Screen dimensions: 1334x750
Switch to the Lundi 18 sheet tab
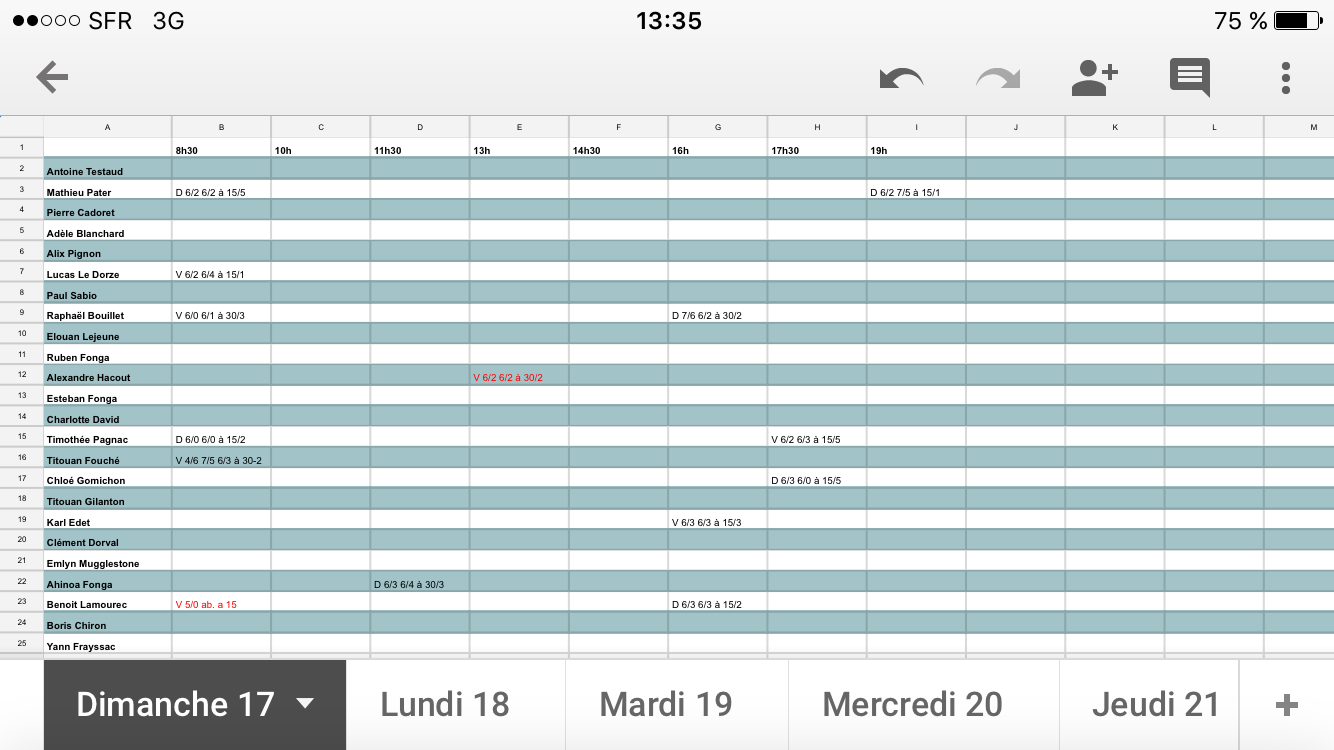pos(445,705)
